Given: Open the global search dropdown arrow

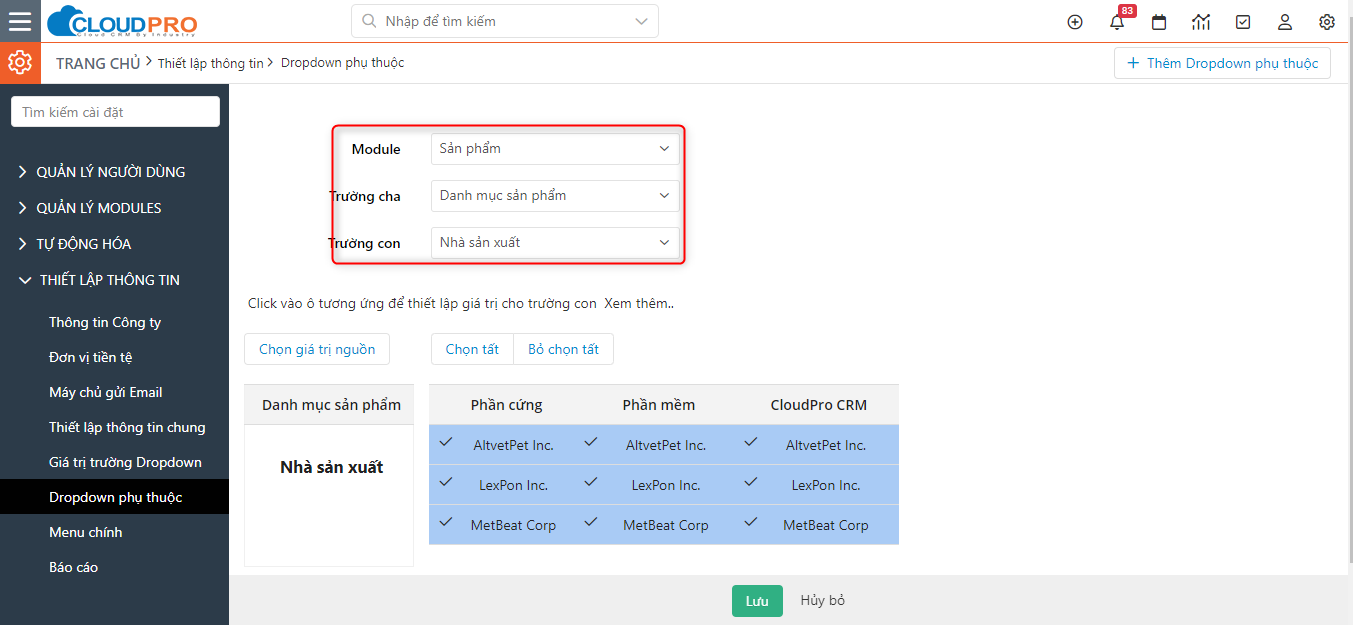Looking at the screenshot, I should pos(641,21).
